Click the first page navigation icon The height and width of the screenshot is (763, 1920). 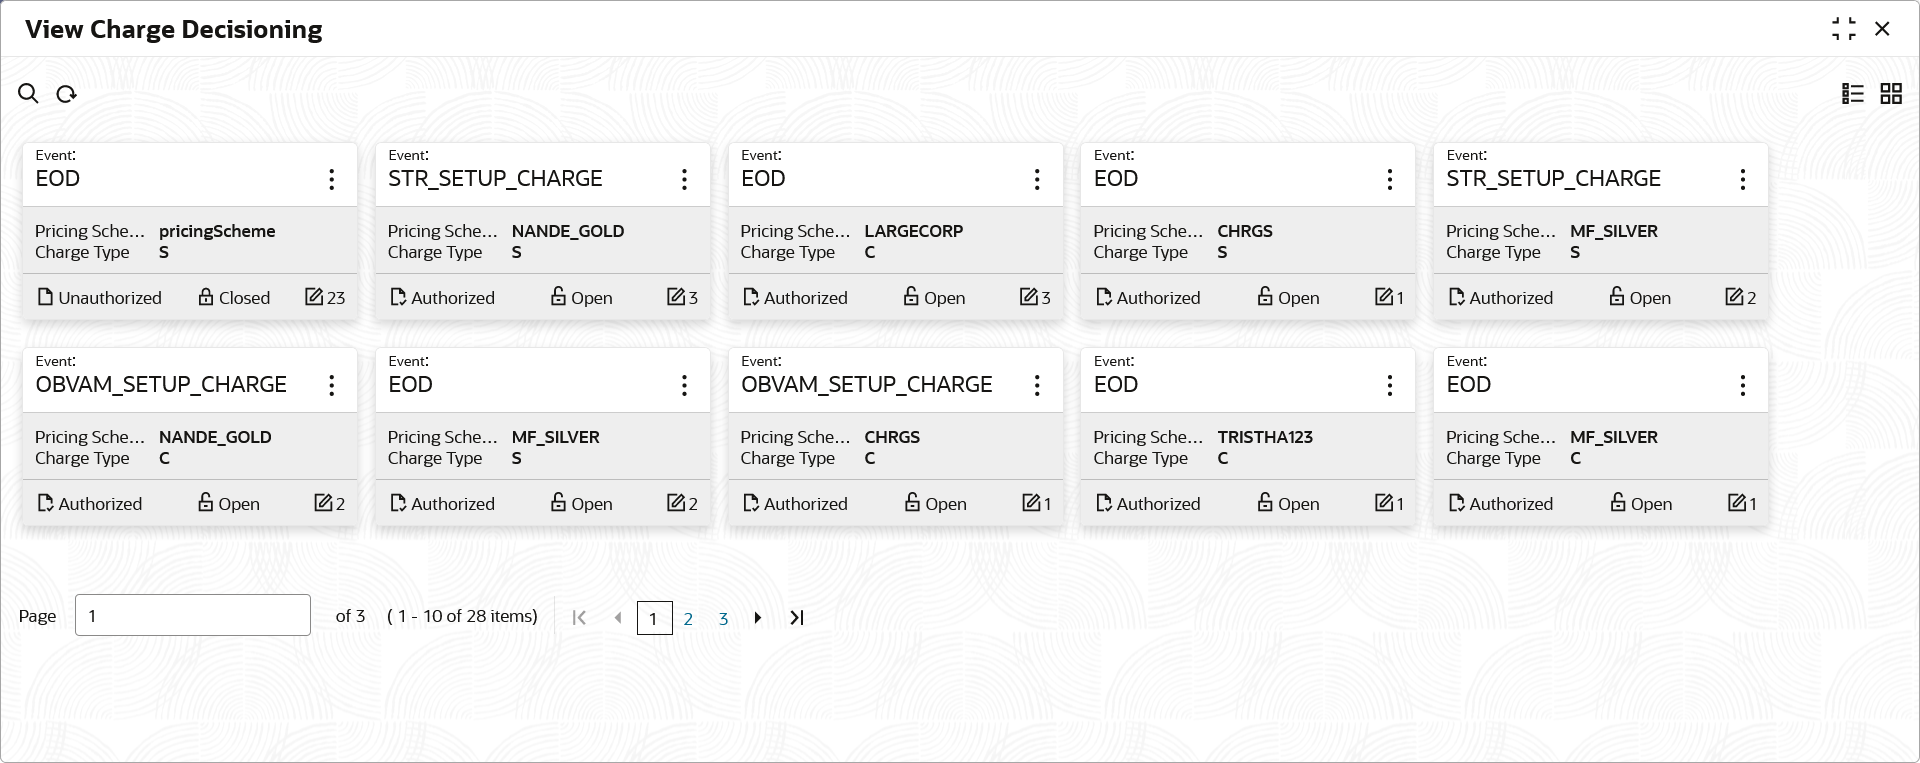579,618
